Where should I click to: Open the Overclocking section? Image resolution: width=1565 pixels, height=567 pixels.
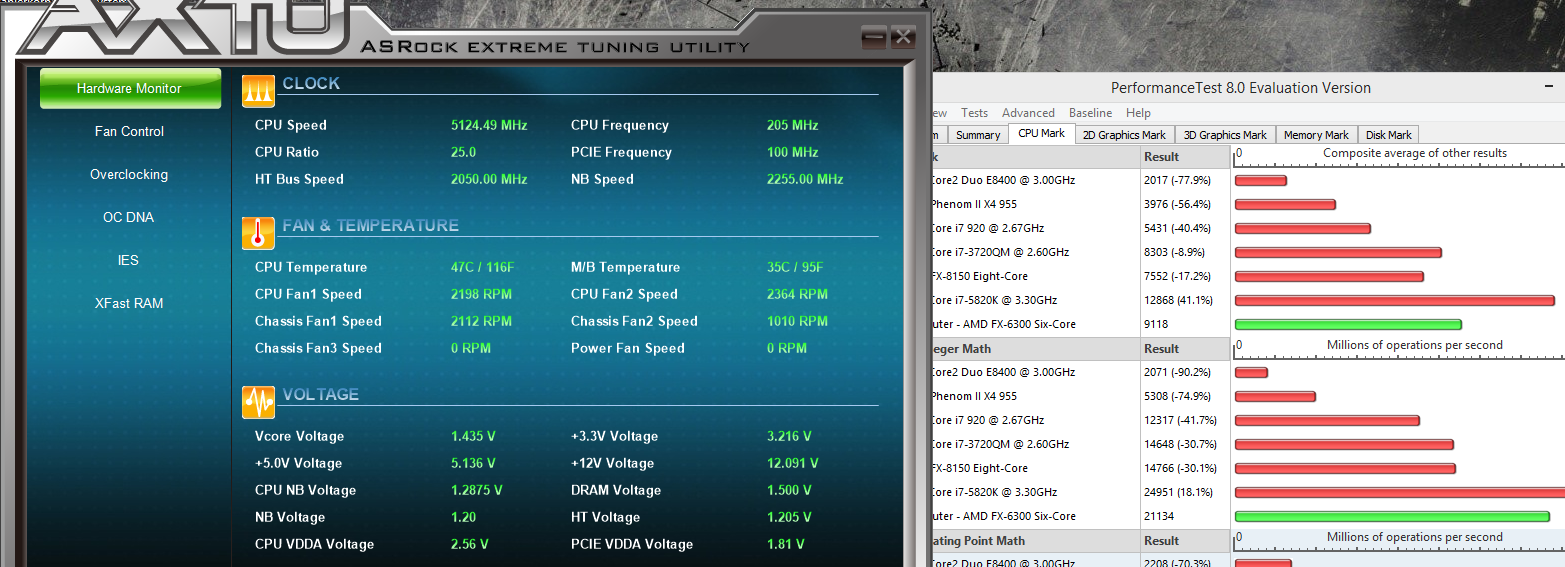pyautogui.click(x=130, y=174)
